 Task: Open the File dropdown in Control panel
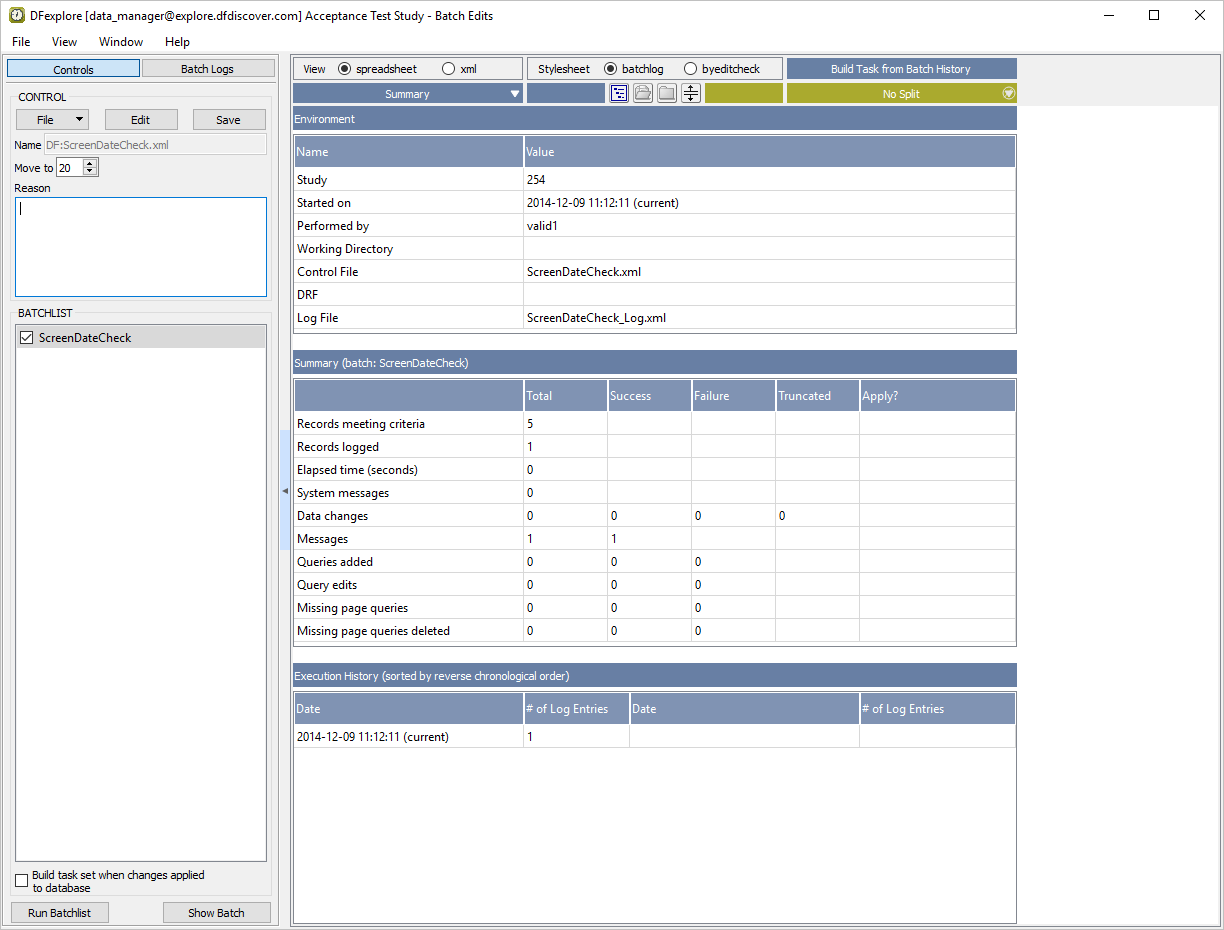point(52,120)
